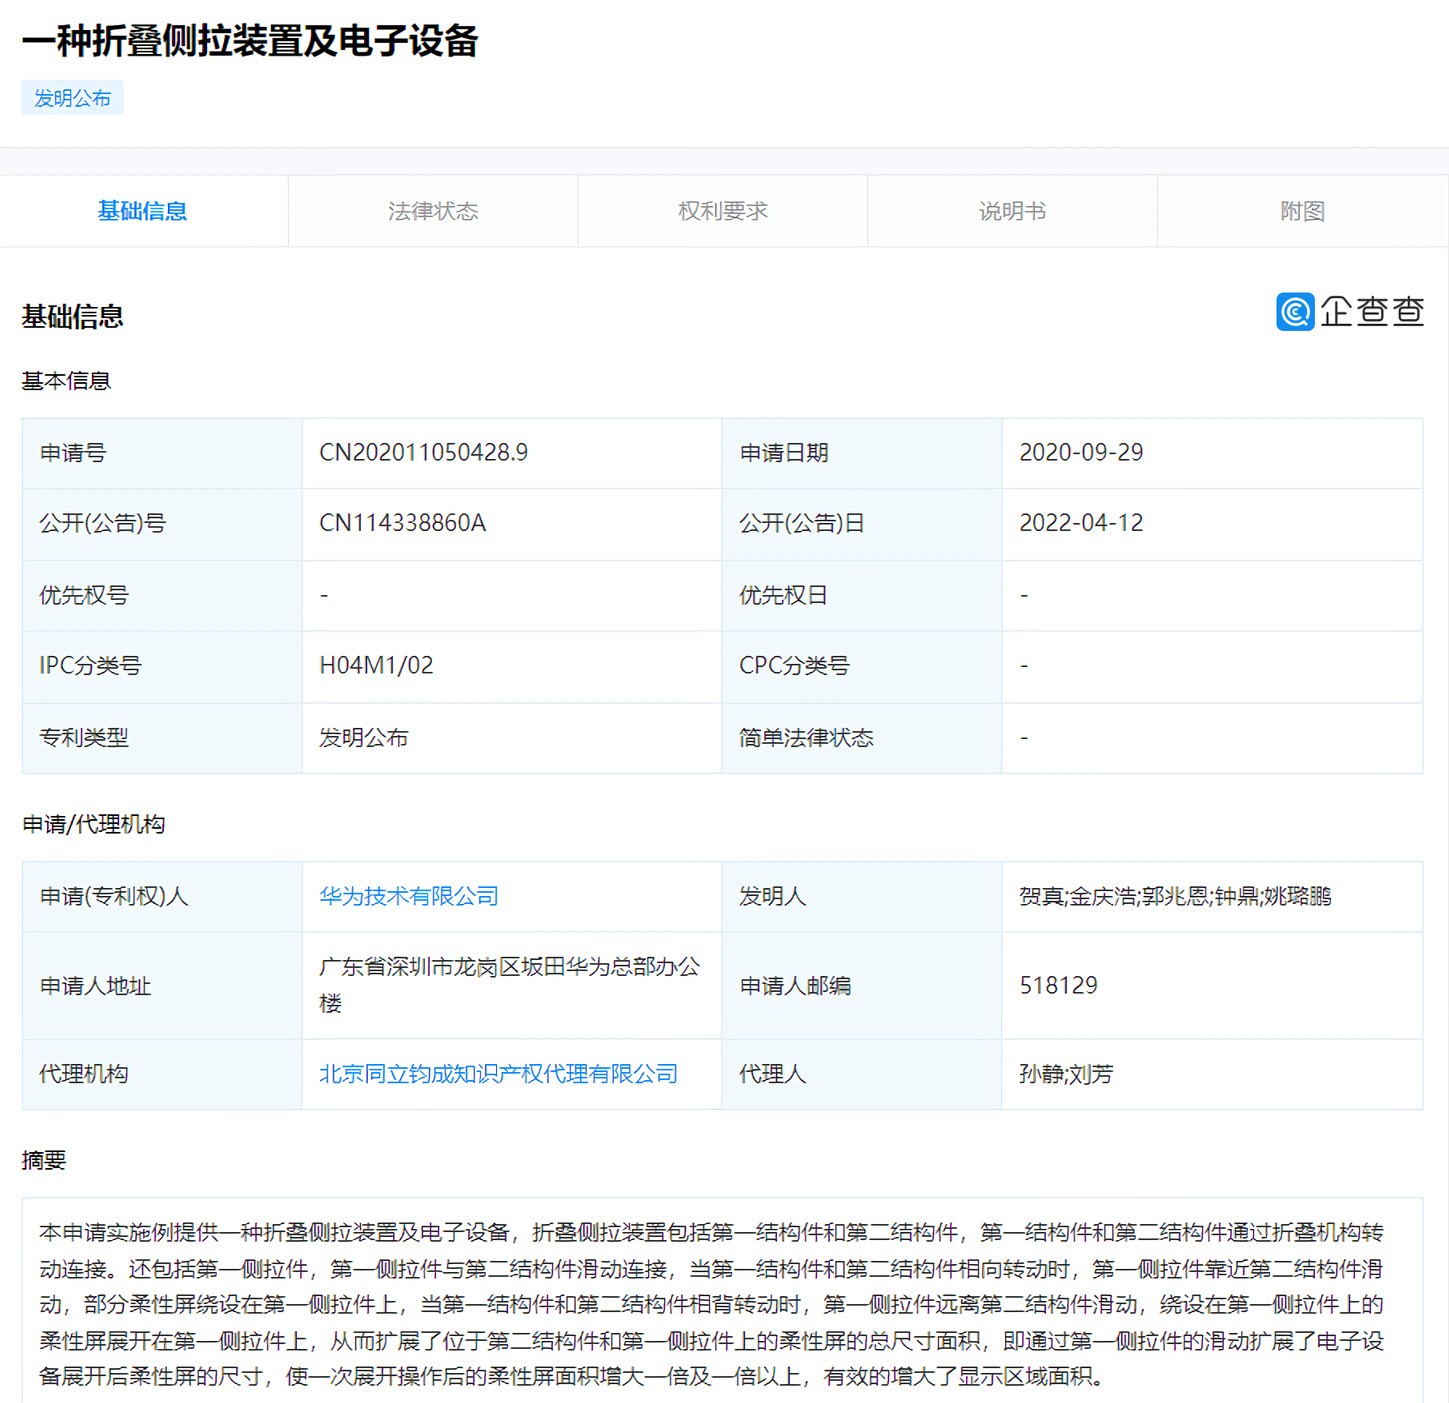Image resolution: width=1449 pixels, height=1403 pixels.
Task: Click the 发明公布 badge
Action: pos(72,96)
